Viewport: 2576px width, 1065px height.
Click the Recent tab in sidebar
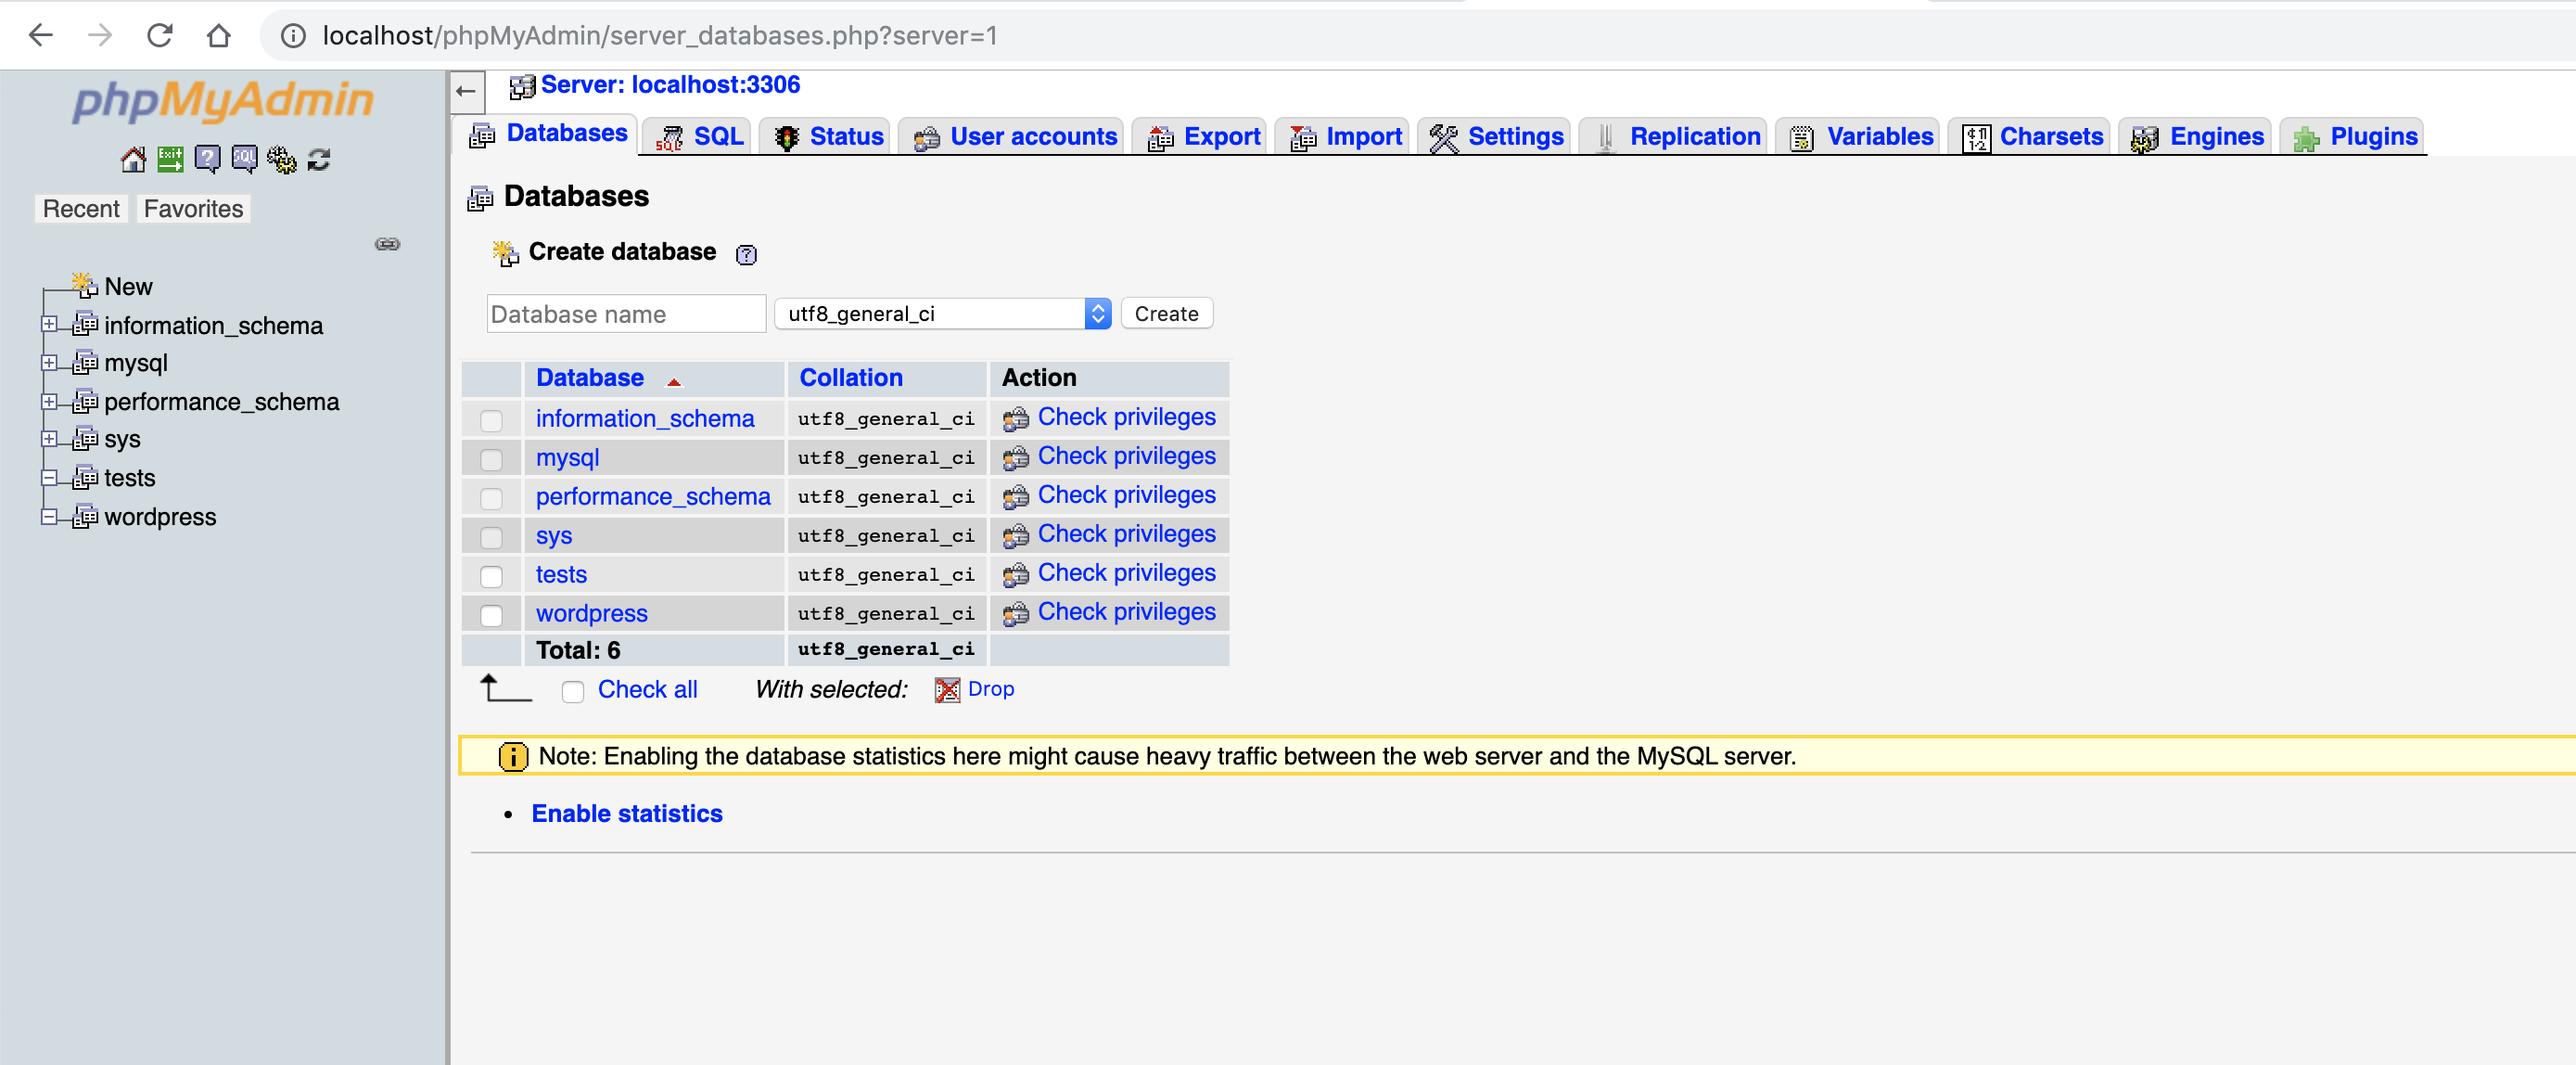point(81,209)
